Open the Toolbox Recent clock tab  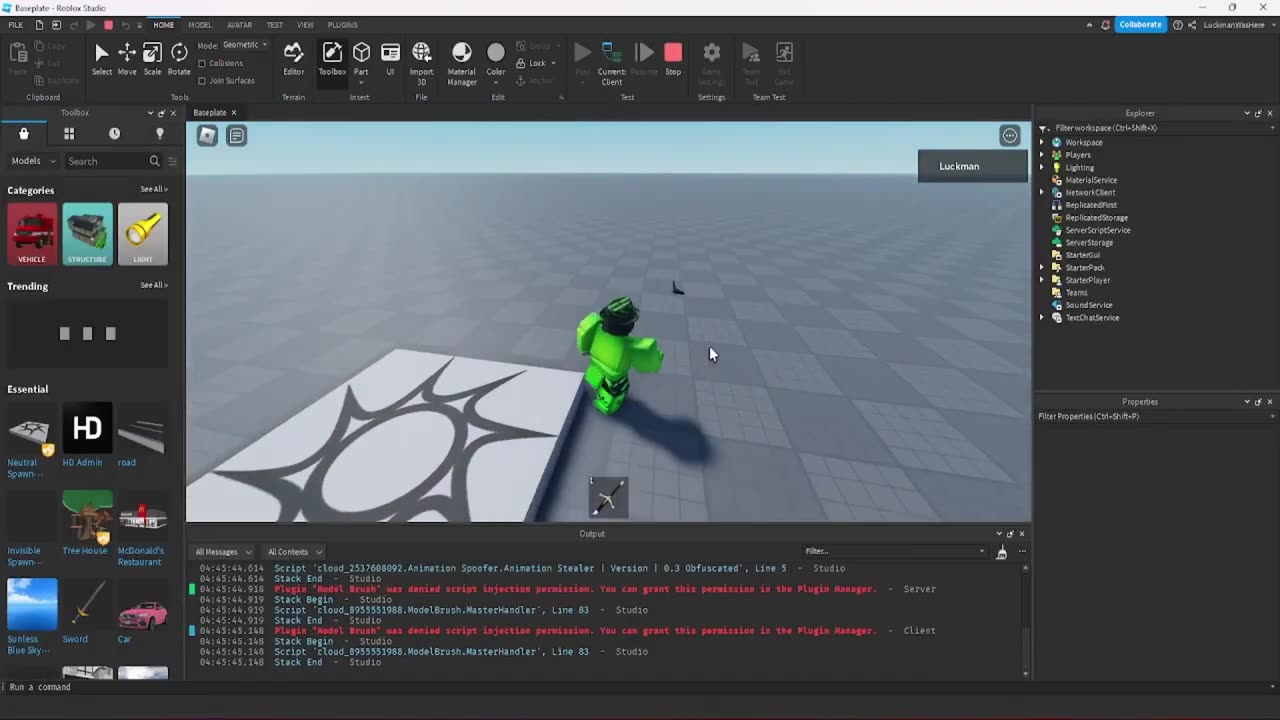(114, 133)
